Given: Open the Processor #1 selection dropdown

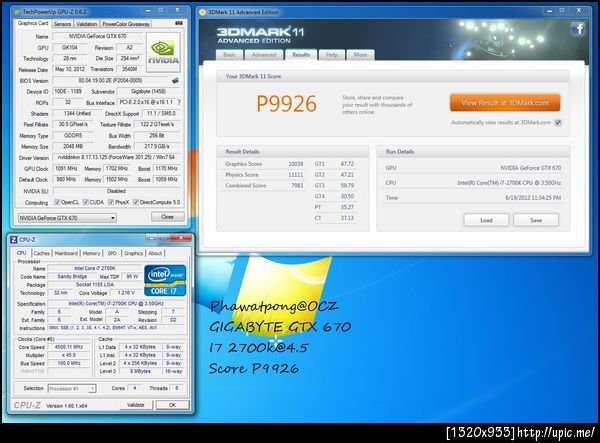Looking at the screenshot, I should [72, 389].
